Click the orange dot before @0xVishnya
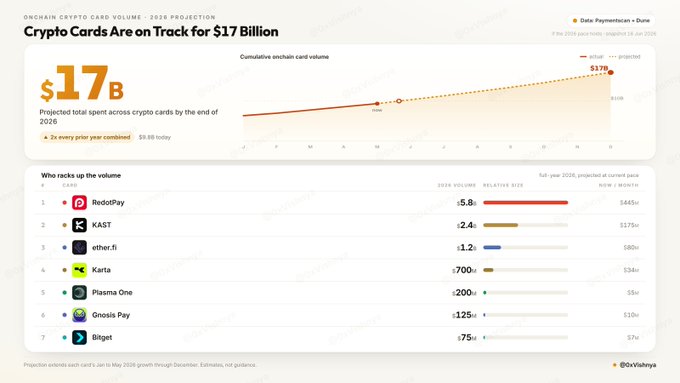The image size is (680, 383). pos(615,365)
